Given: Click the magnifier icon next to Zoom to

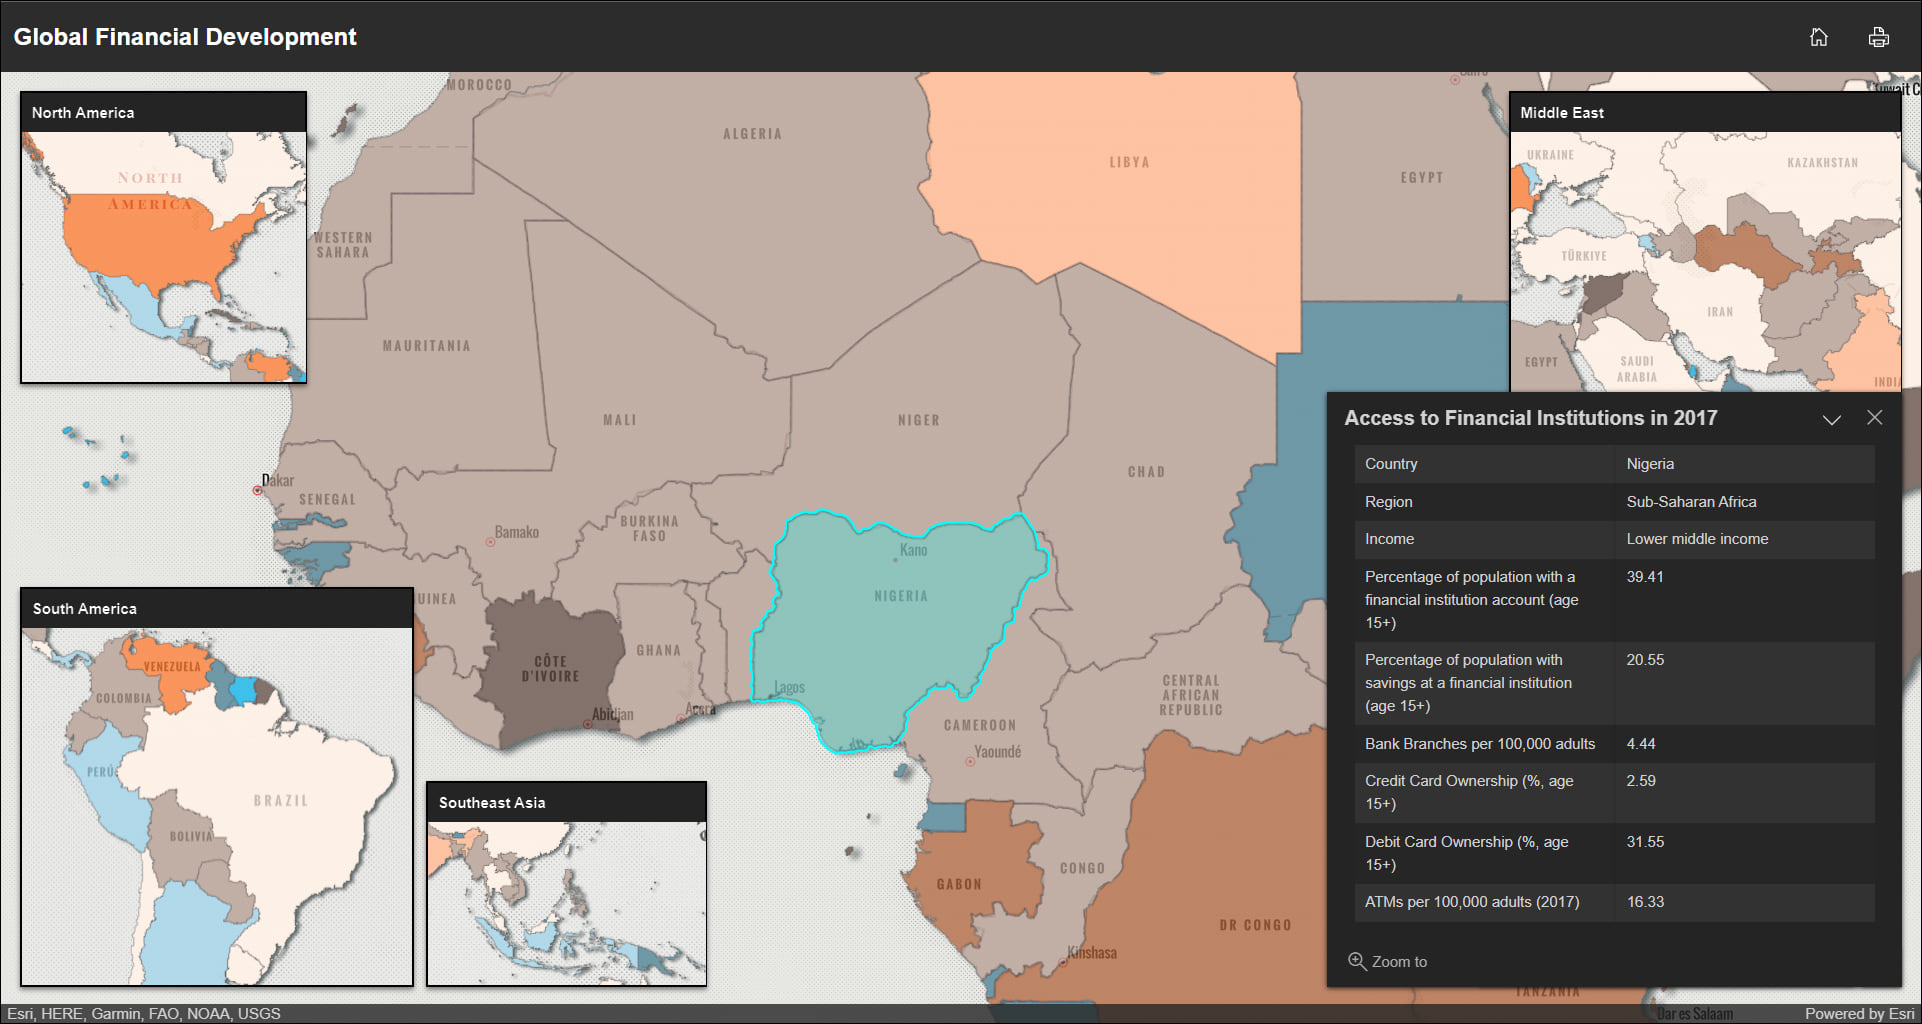Looking at the screenshot, I should [1357, 961].
